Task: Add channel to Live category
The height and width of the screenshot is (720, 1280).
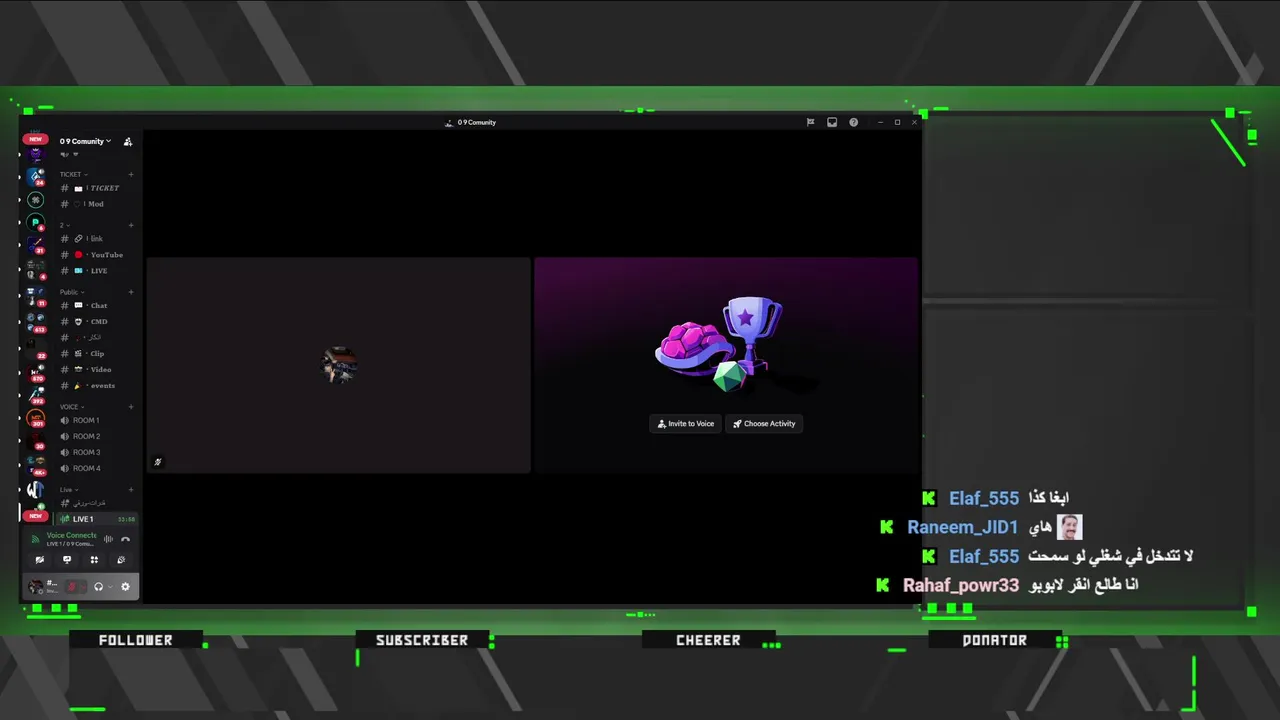Action: click(x=131, y=490)
